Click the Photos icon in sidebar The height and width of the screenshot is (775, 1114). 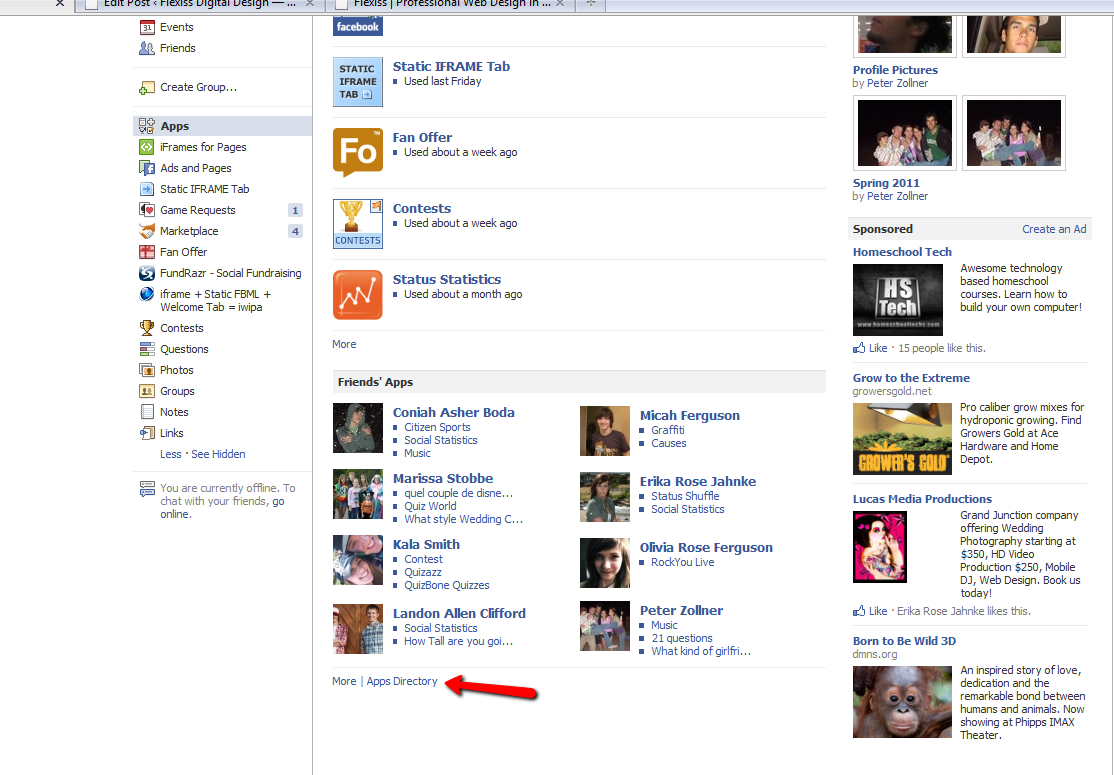click(x=147, y=370)
